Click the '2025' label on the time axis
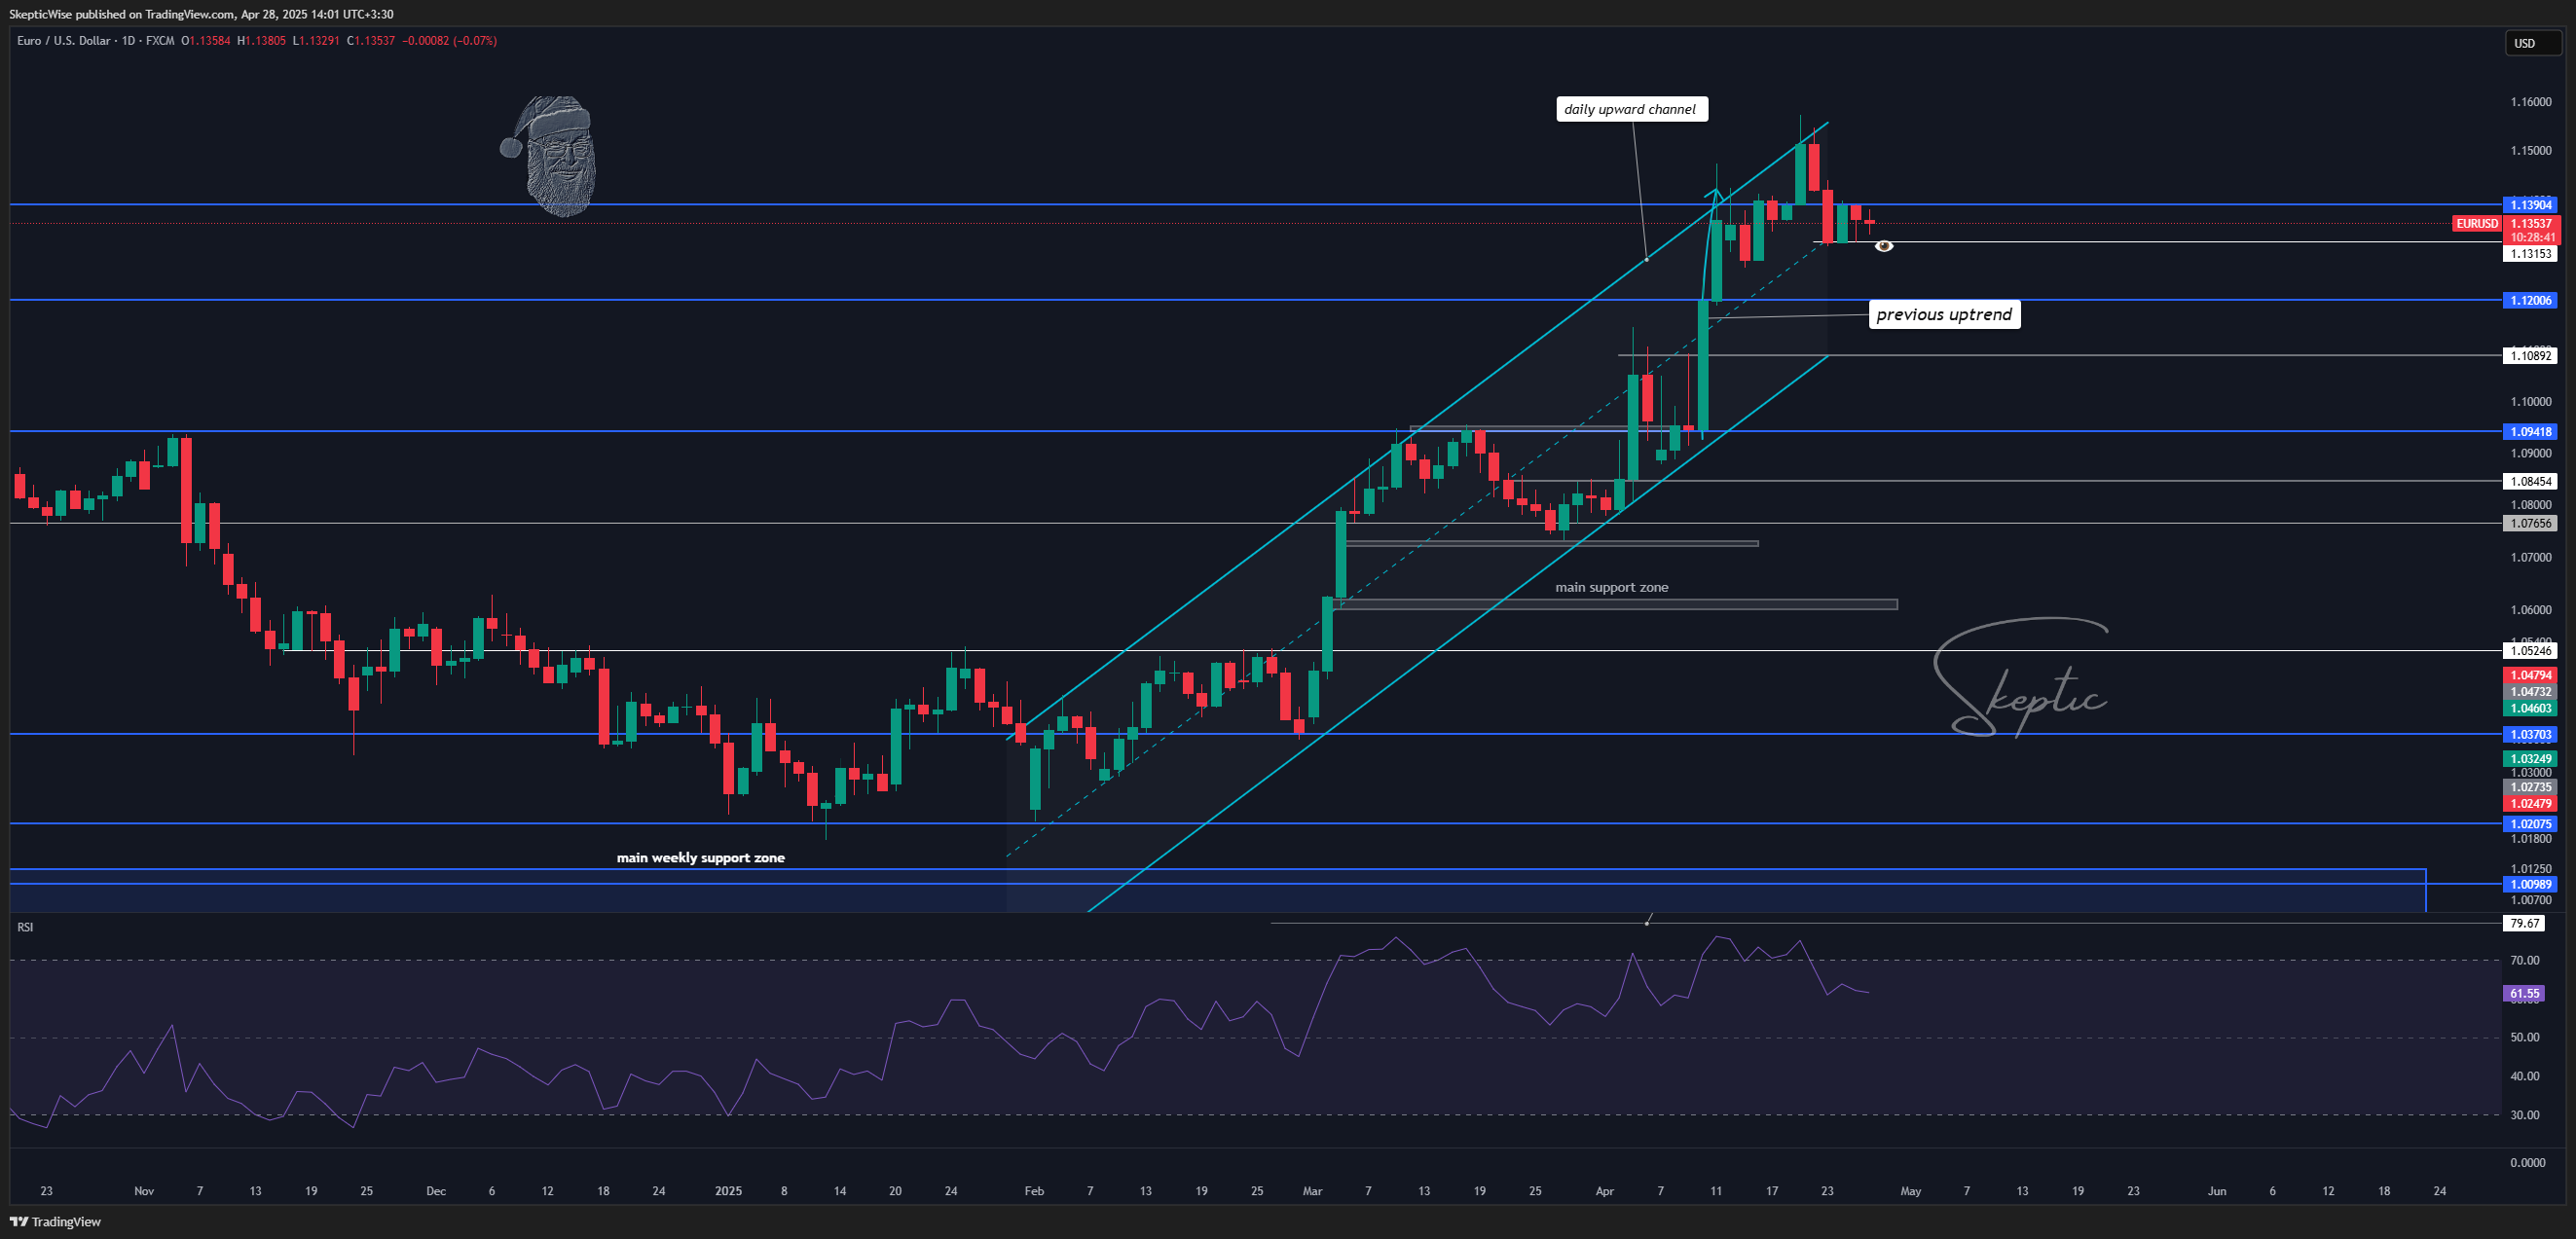The image size is (2576, 1239). pyautogui.click(x=728, y=1191)
